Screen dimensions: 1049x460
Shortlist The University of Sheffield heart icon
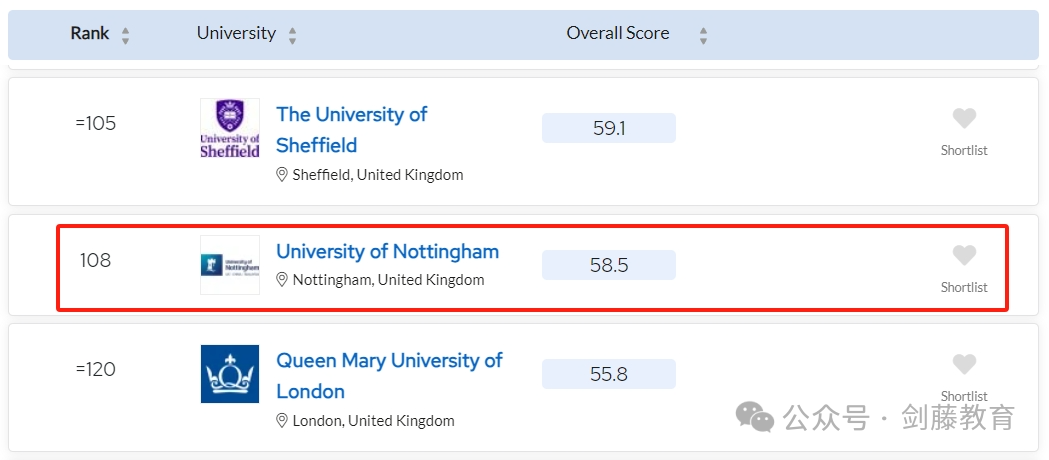pyautogui.click(x=964, y=118)
